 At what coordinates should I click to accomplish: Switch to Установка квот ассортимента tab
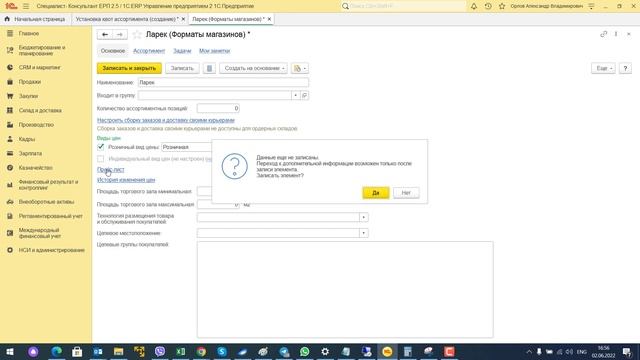(127, 19)
